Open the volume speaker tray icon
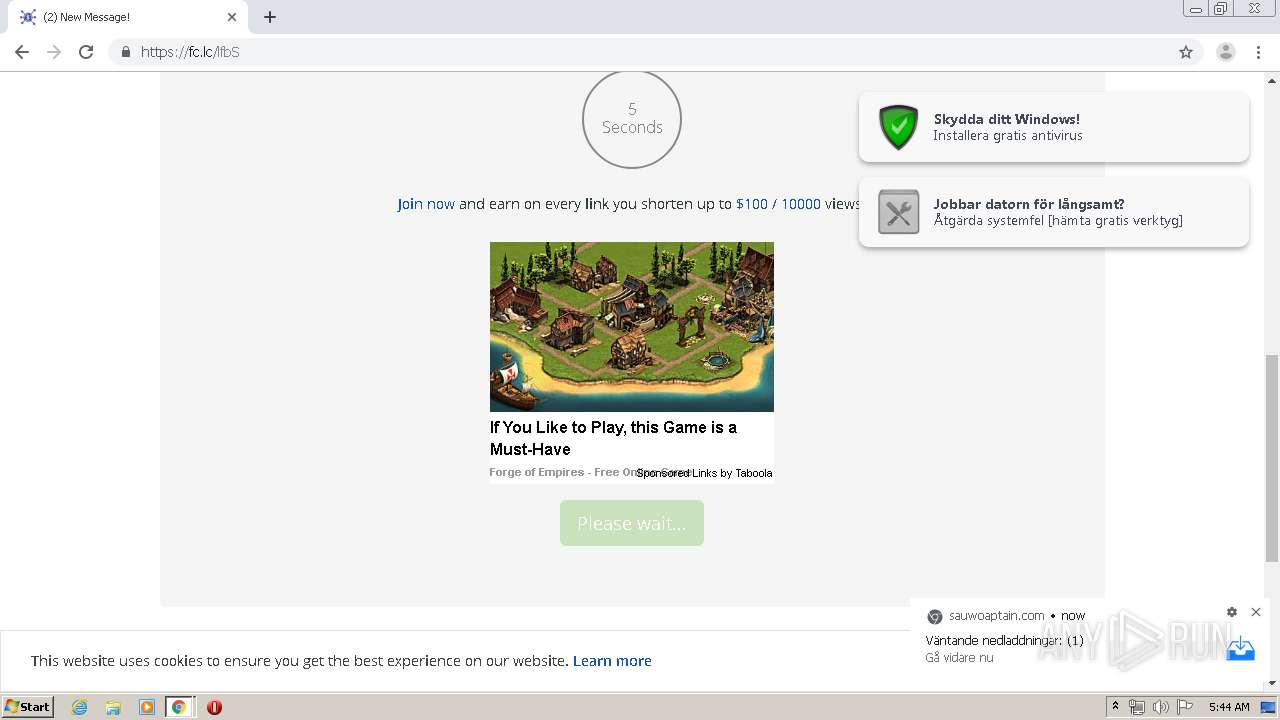Image resolution: width=1280 pixels, height=720 pixels. (x=1161, y=707)
